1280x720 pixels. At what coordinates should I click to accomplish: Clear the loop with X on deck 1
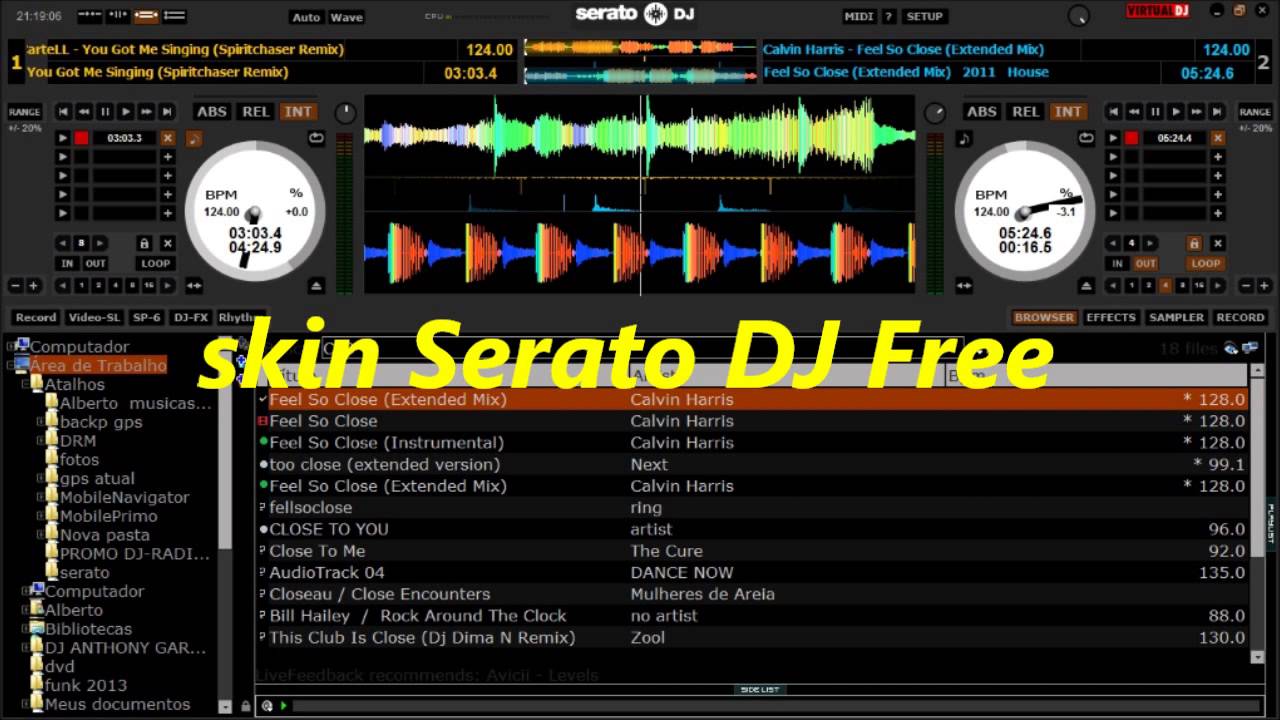coord(168,243)
